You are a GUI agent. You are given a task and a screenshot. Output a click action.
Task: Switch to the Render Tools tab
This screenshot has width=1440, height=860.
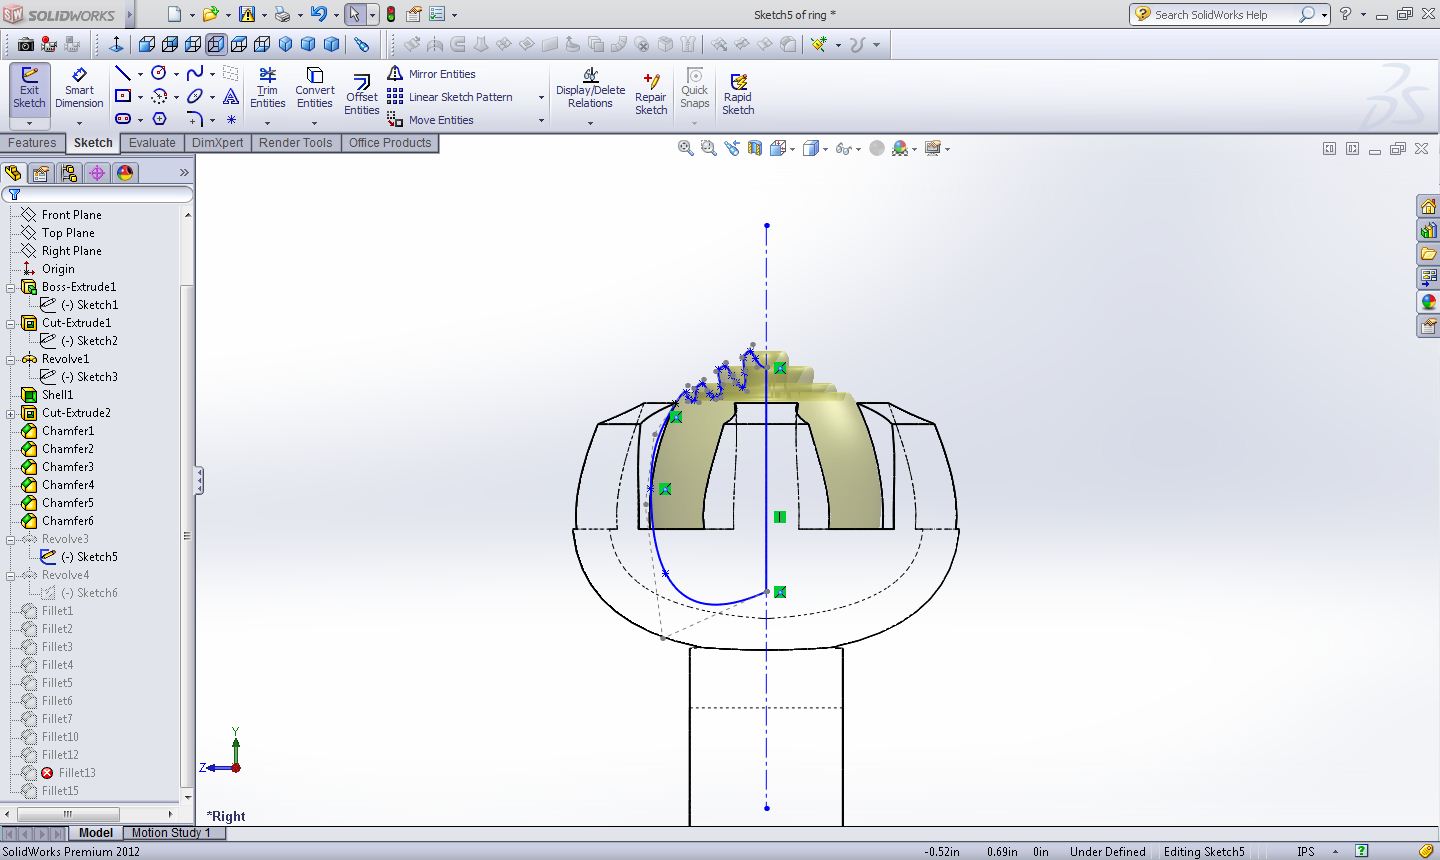pos(295,143)
